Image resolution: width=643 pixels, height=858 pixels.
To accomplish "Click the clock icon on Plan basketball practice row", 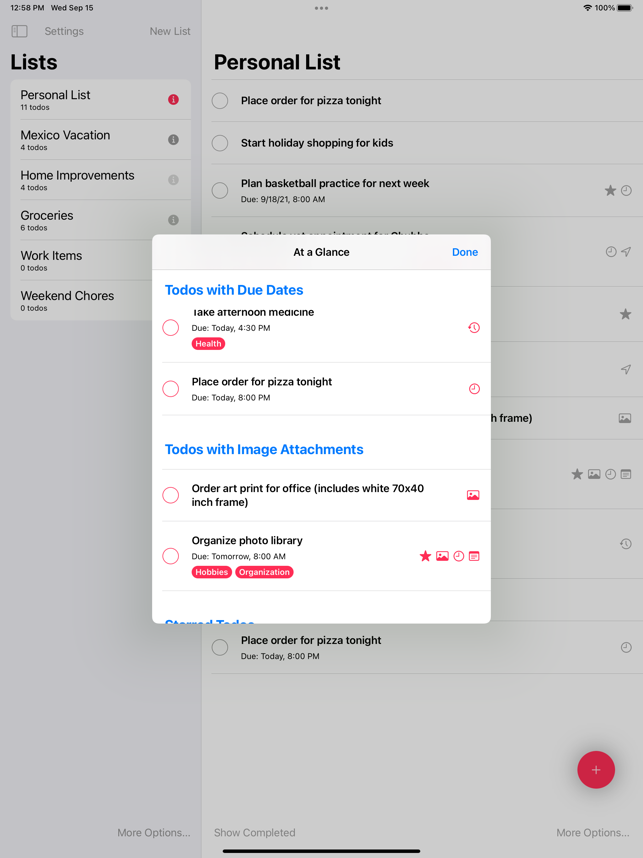I will 627,190.
